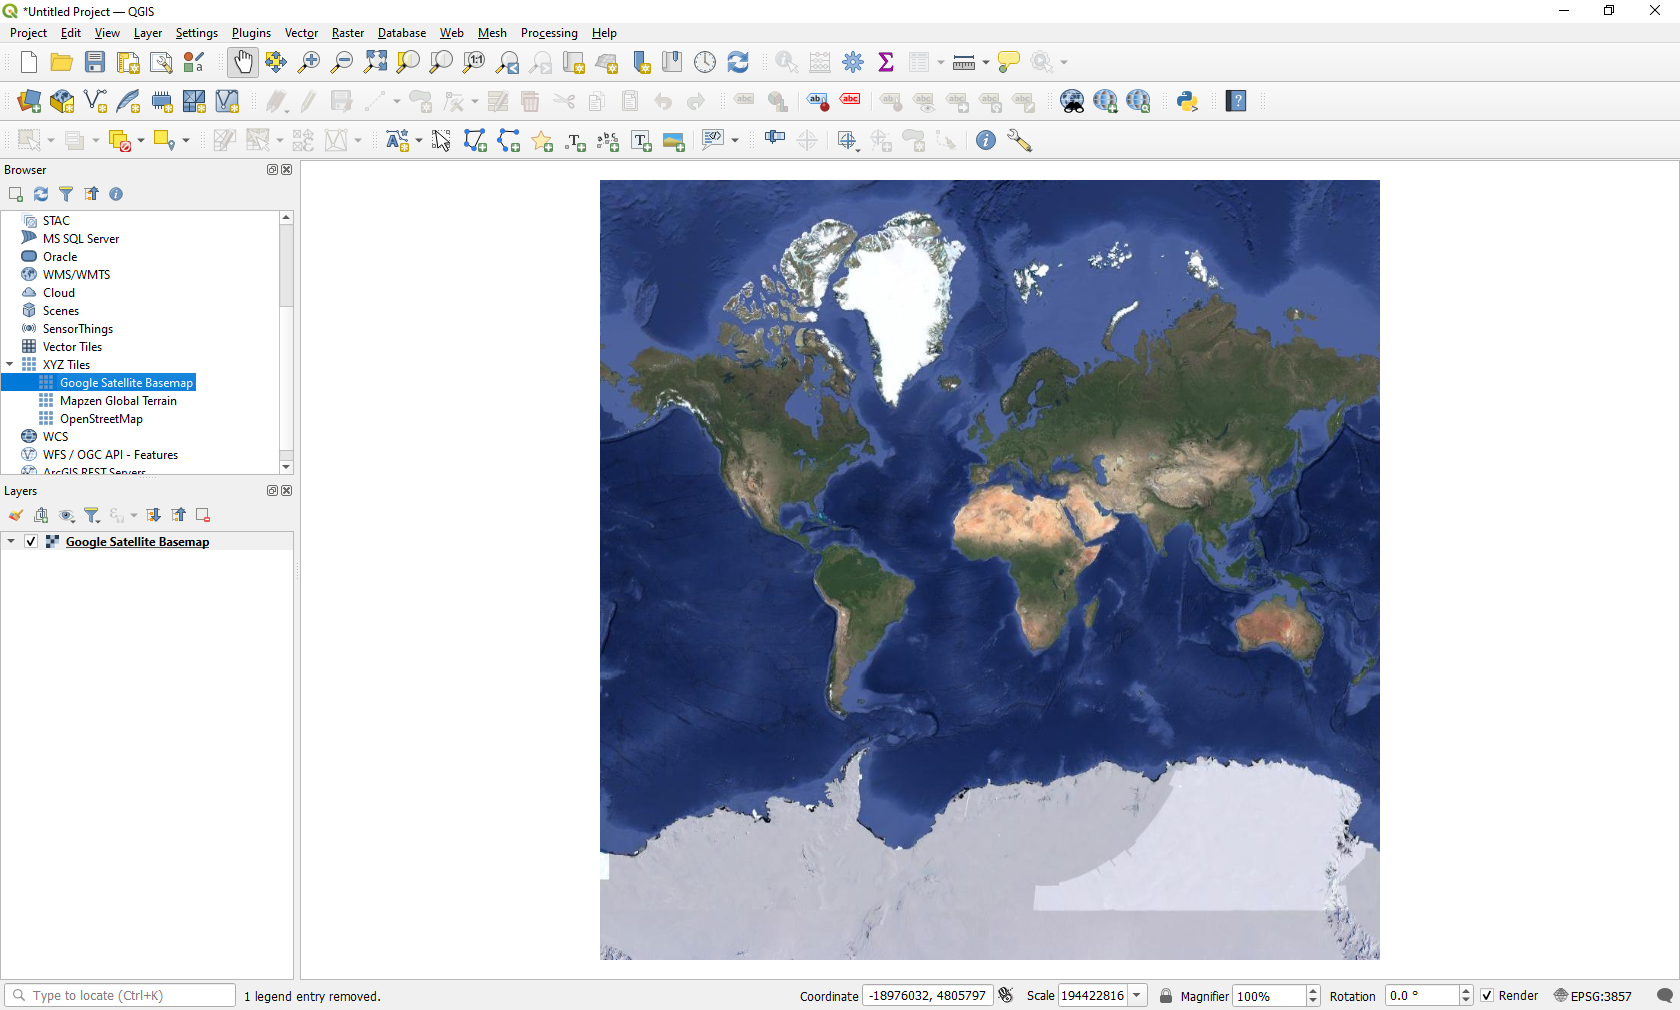Viewport: 1680px width, 1010px height.
Task: Expand the Google Satellite Basemap layer legend
Action: click(11, 541)
